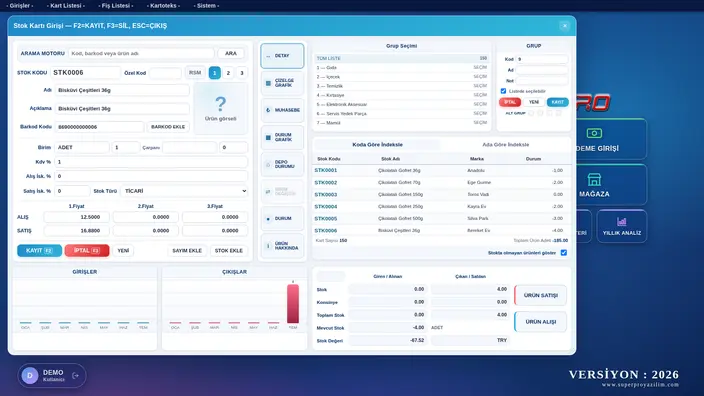Select group 1 — Gıda row
This screenshot has height=396, width=704.
(x=401, y=67)
